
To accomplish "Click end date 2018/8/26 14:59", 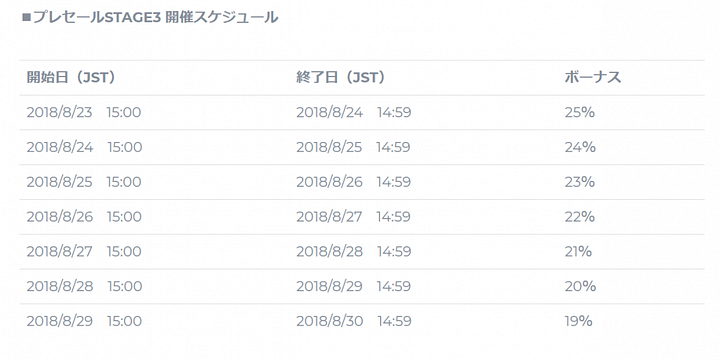I will tap(354, 182).
